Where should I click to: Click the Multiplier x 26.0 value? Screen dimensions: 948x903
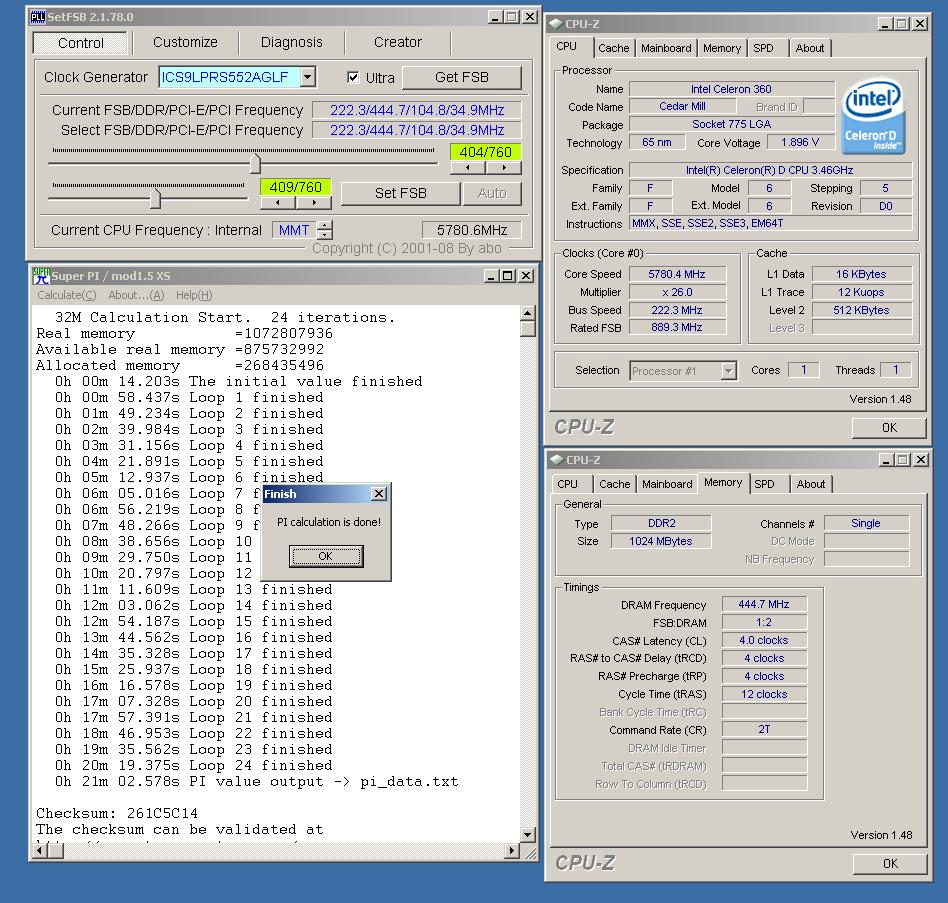coord(677,292)
